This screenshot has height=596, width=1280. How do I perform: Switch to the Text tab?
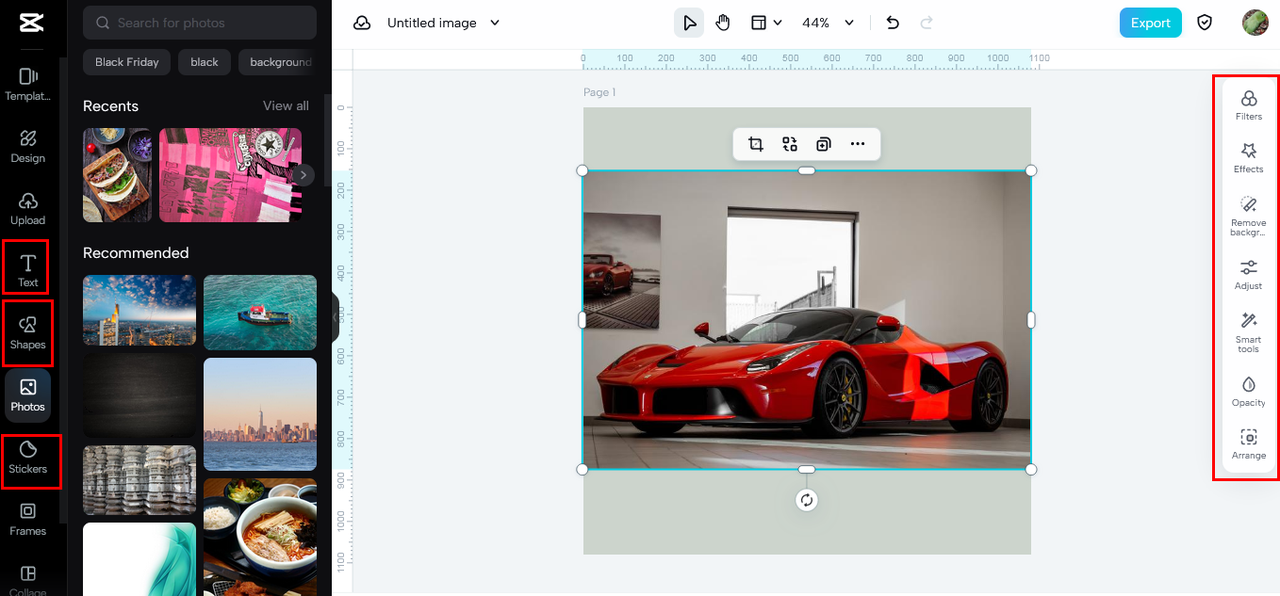(28, 269)
